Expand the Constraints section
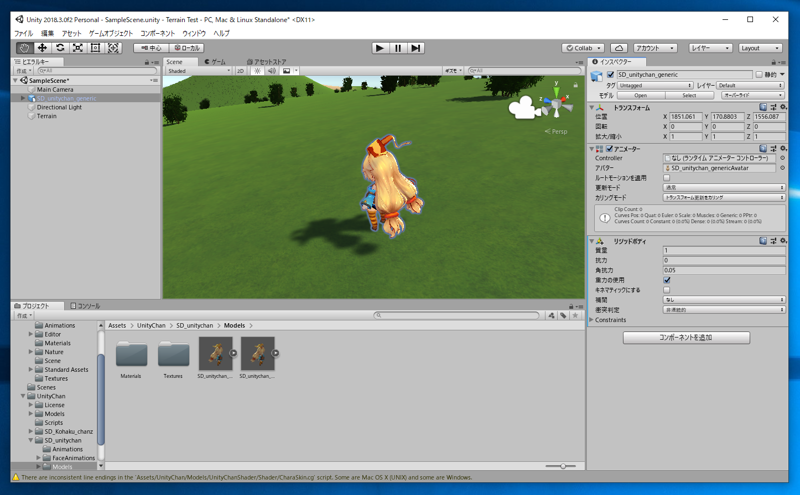This screenshot has height=495, width=800. [592, 320]
